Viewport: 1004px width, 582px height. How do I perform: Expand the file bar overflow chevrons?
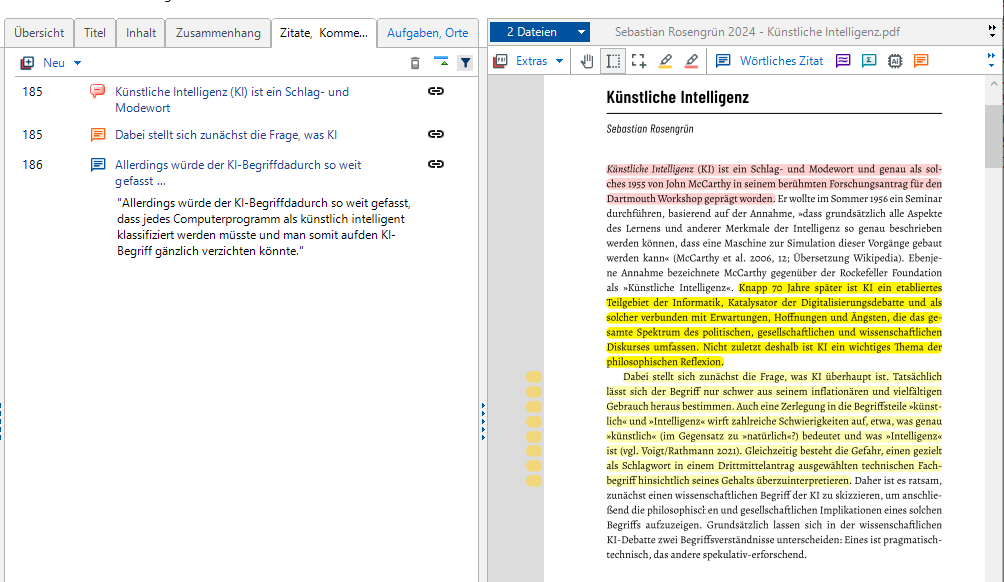tap(992, 31)
